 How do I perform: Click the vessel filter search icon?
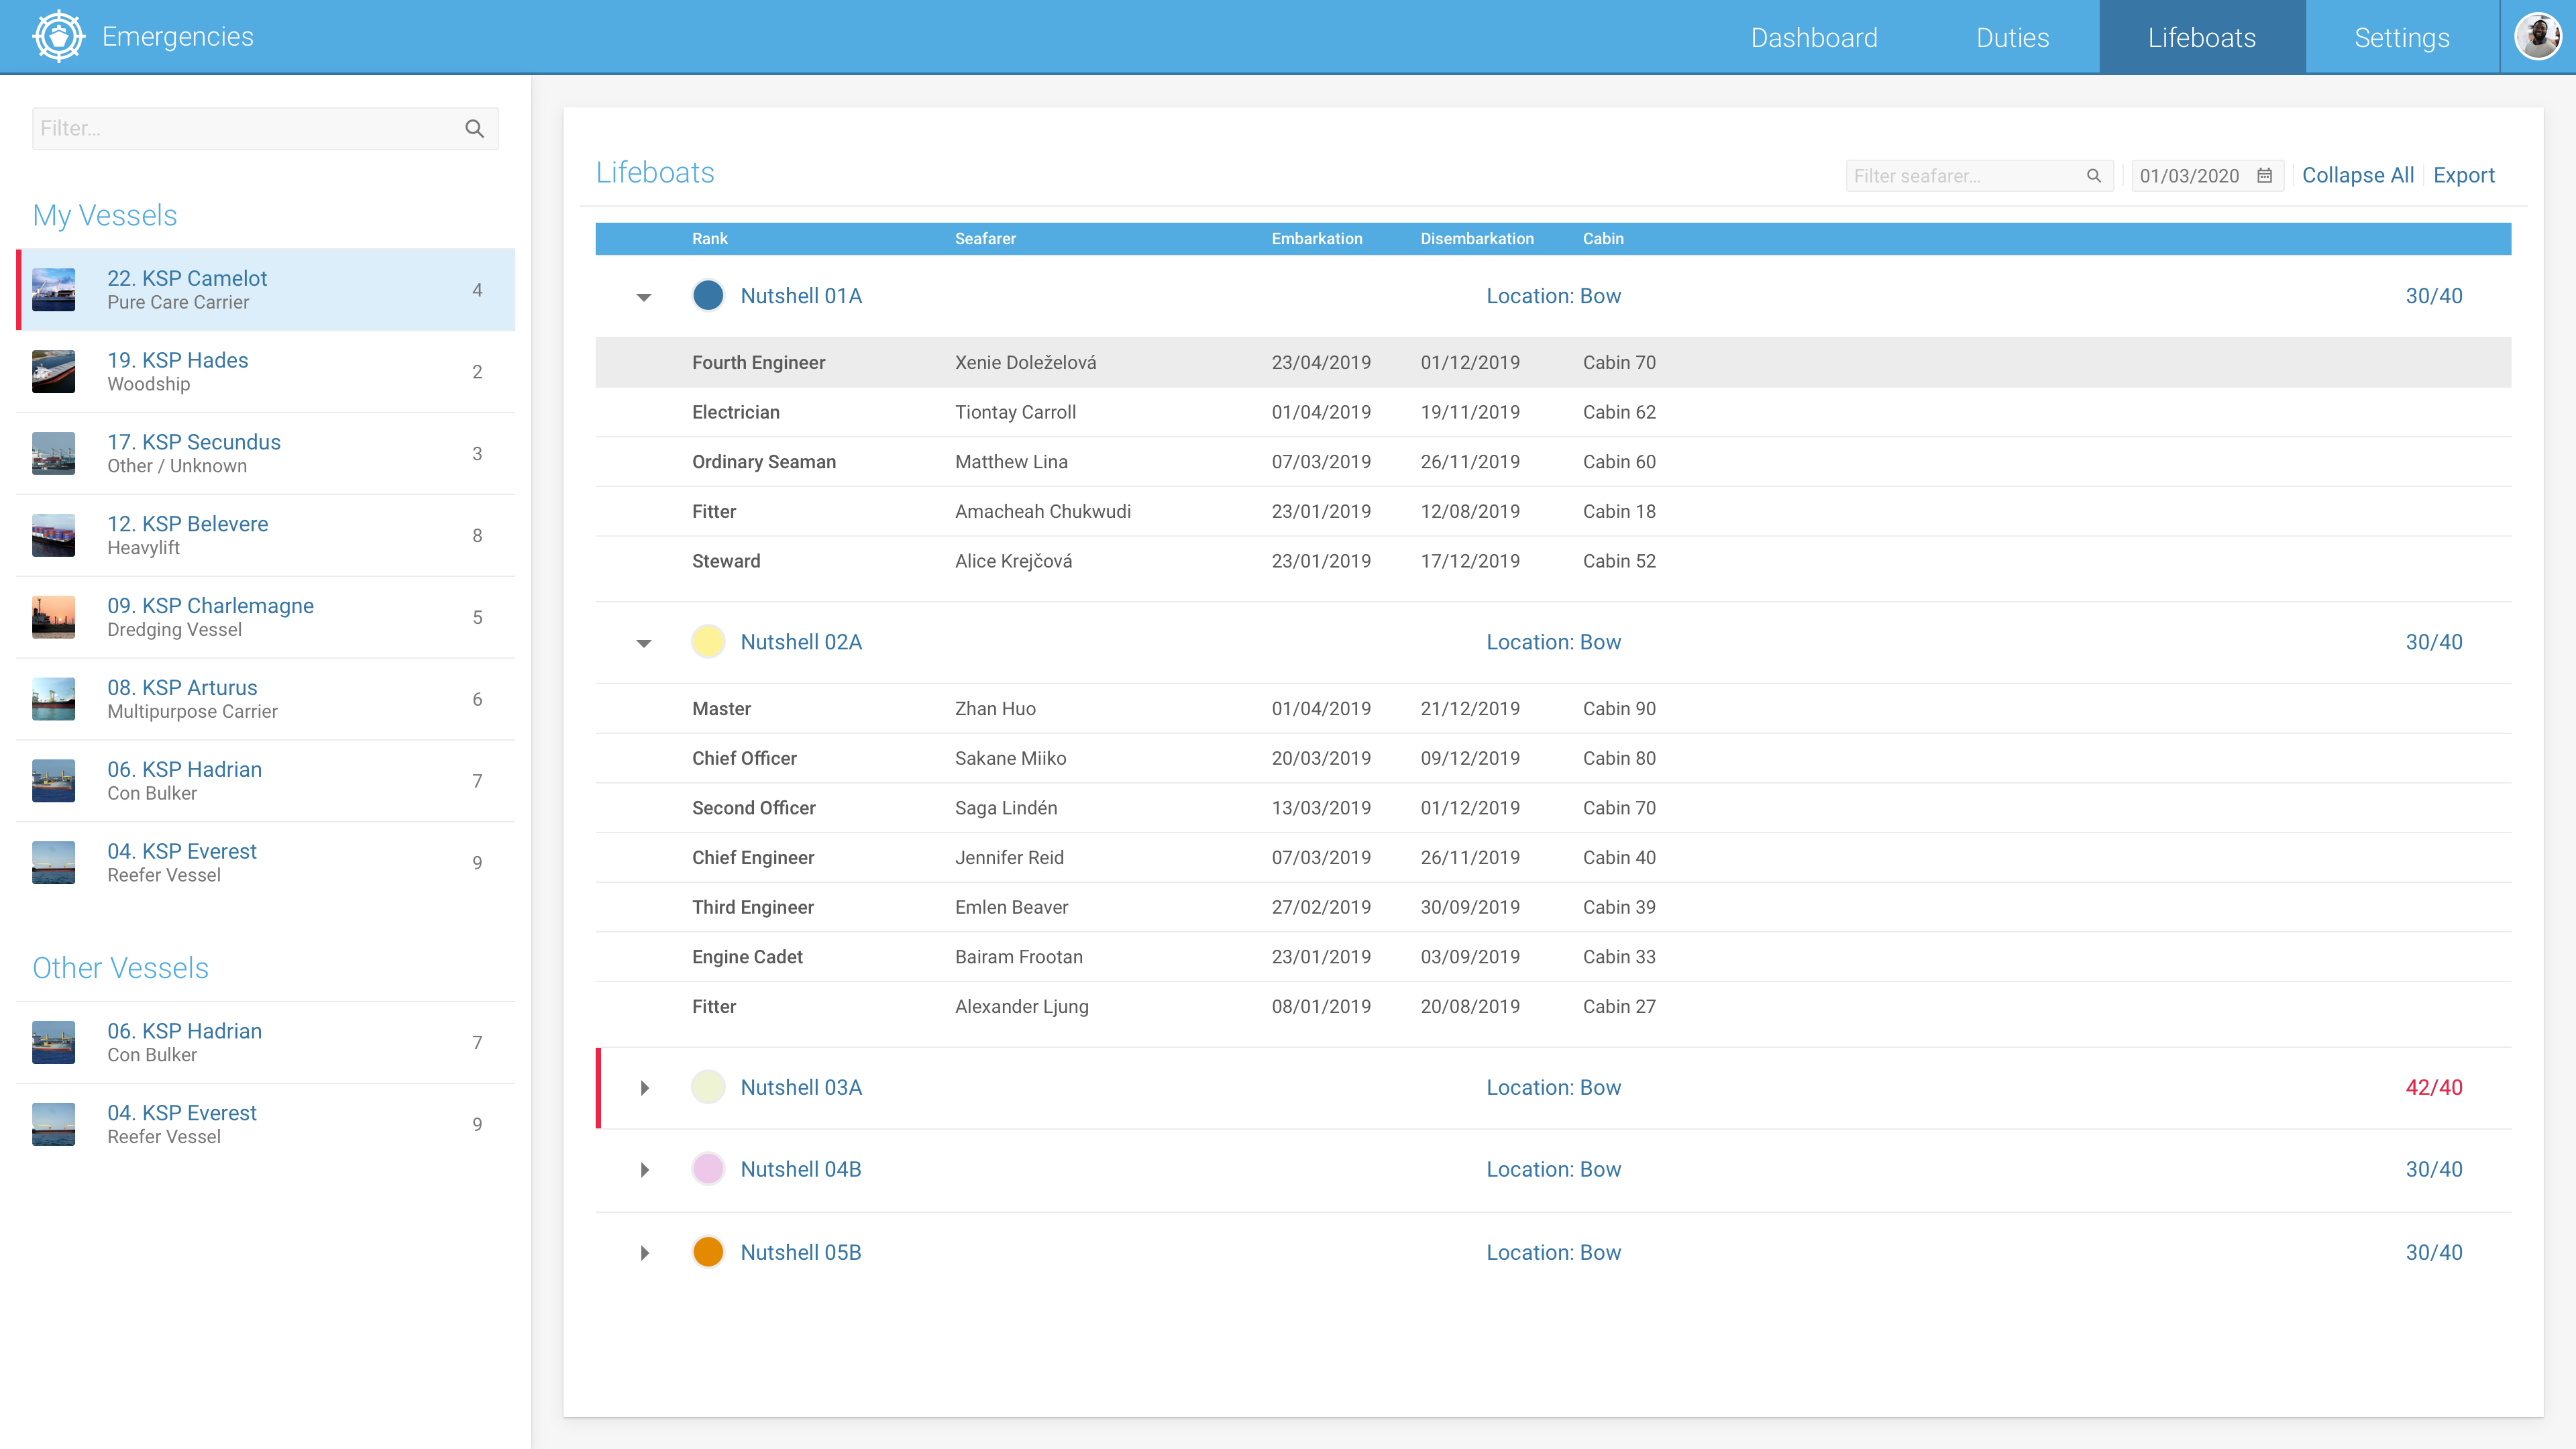coord(474,129)
